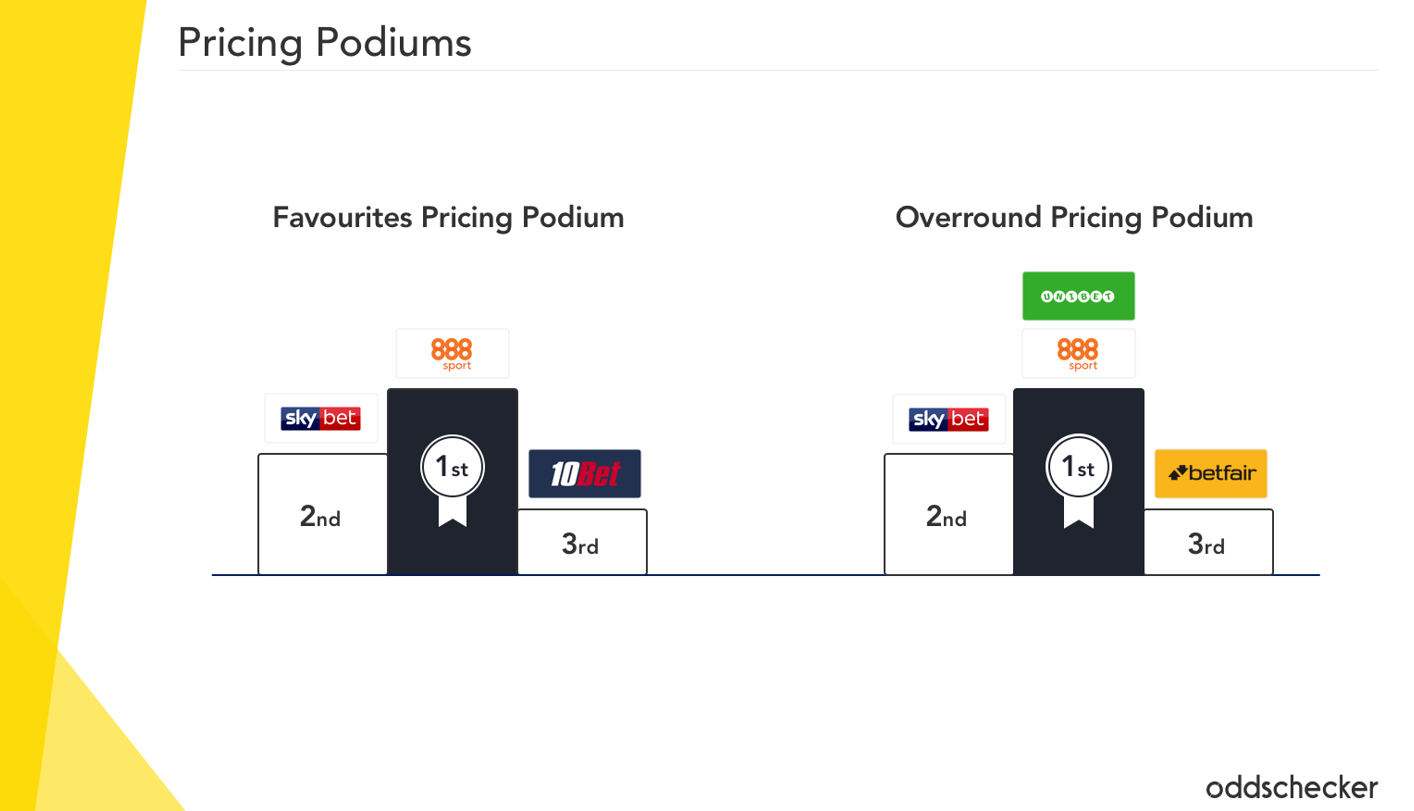Click the 2nd place block on the Overround podium
1414x811 pixels.
coord(948,516)
